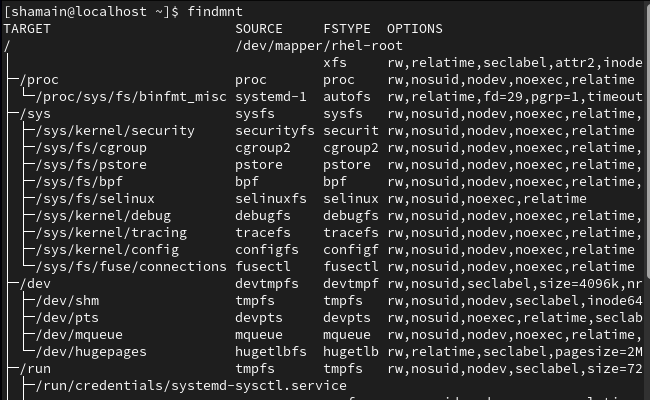
Task: Select the /sys/kernel/security tree entry
Action: pos(115,131)
